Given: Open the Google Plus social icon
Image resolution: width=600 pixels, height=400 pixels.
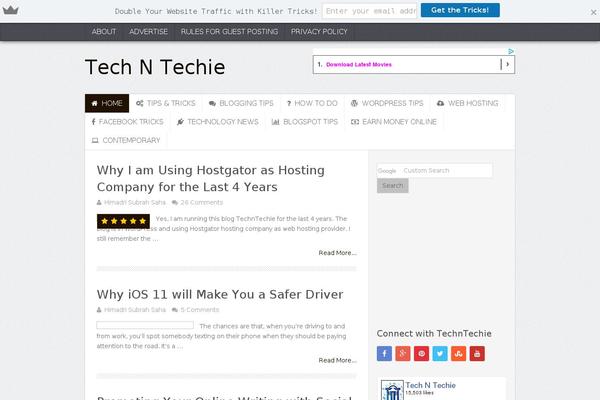Looking at the screenshot, I should (403, 354).
